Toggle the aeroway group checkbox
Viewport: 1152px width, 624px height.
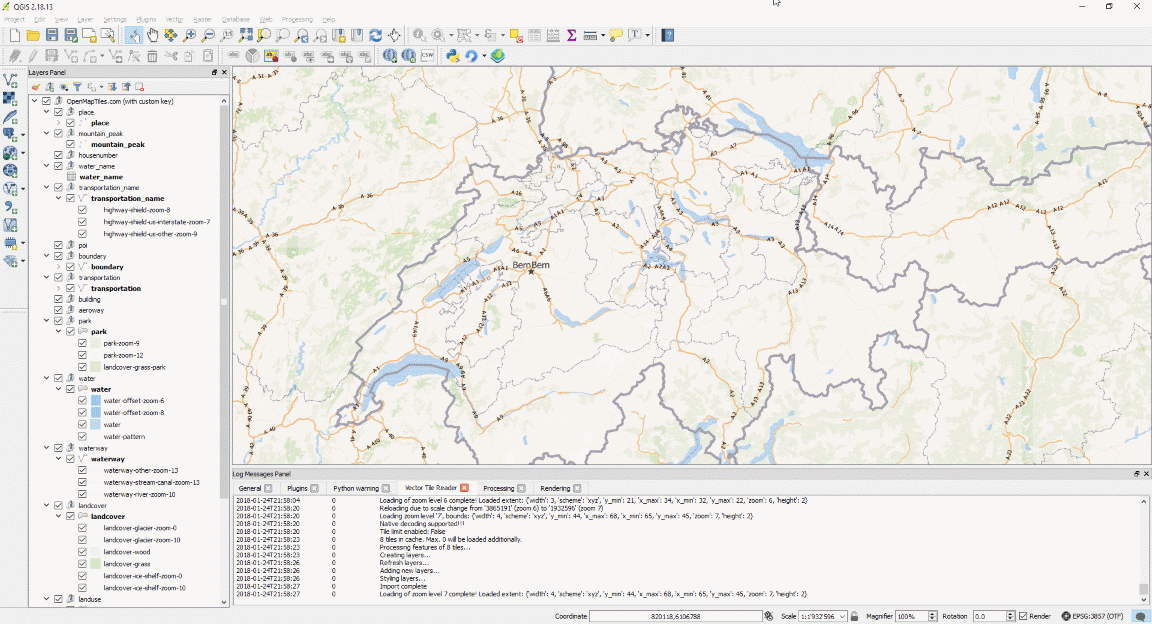click(x=58, y=310)
